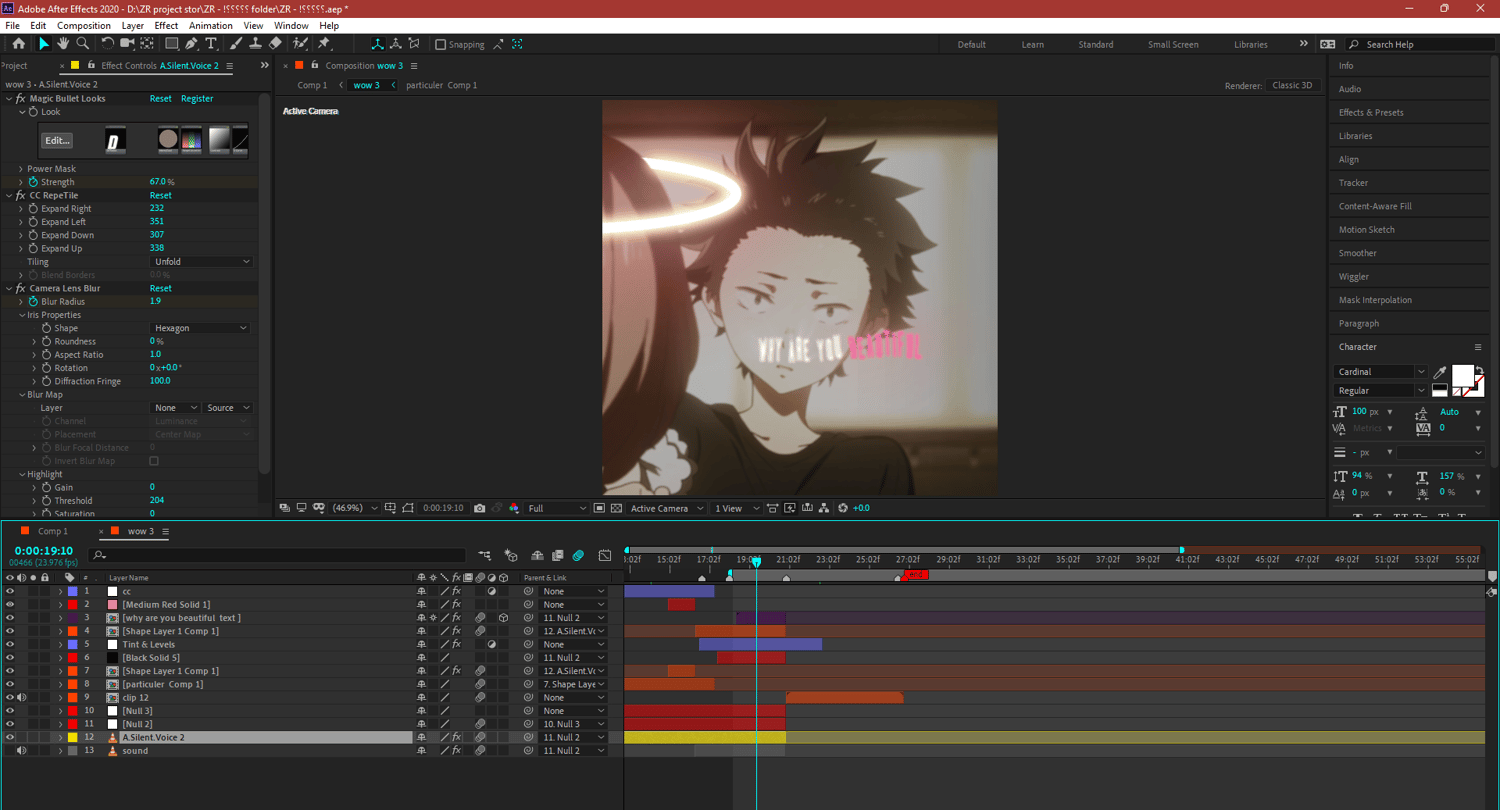This screenshot has width=1500, height=810.
Task: Click the current time 0:00:19:10 display
Action: [x=43, y=551]
